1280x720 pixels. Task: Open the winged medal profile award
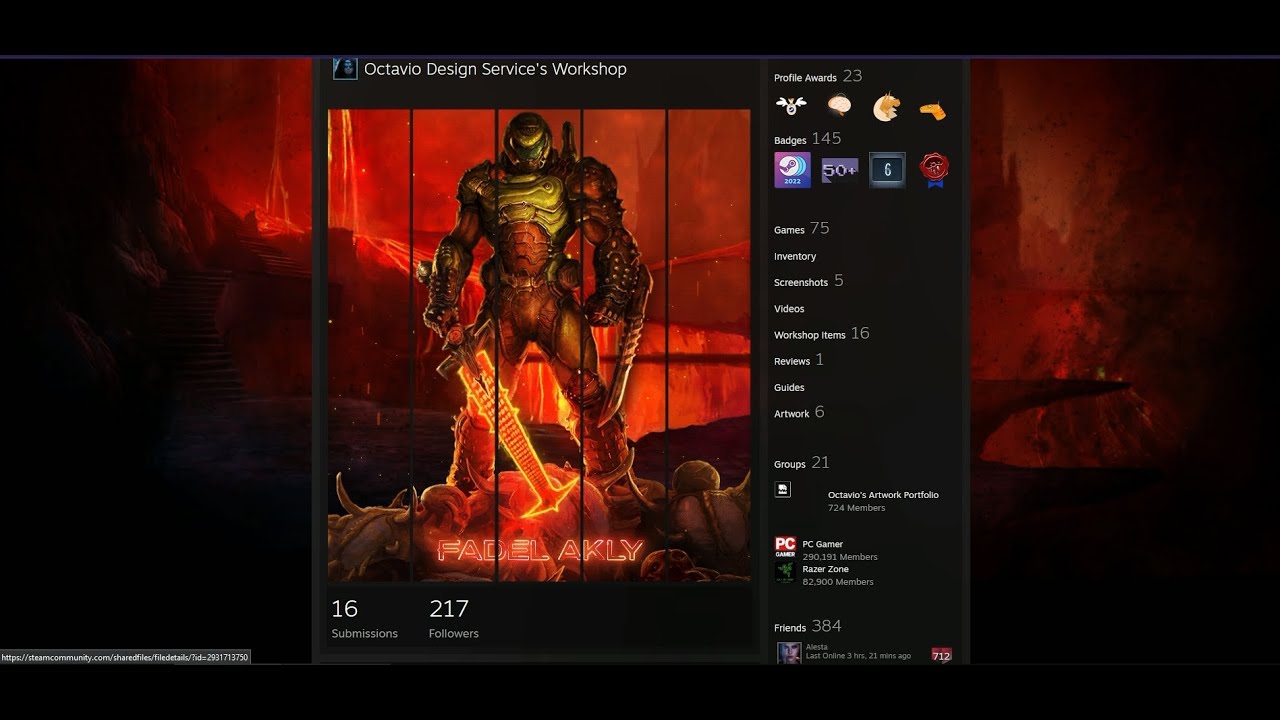tap(791, 105)
